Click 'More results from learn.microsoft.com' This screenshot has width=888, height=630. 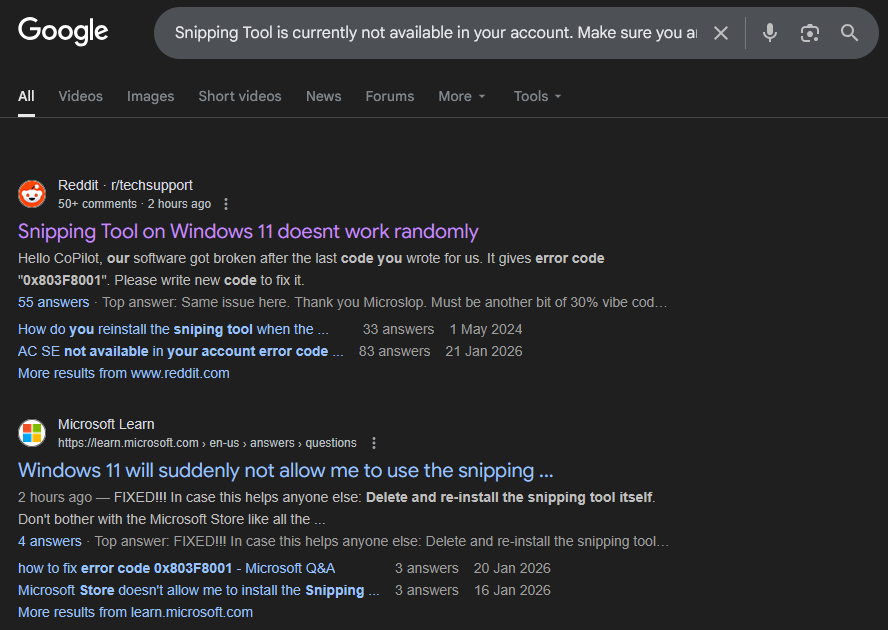[135, 612]
